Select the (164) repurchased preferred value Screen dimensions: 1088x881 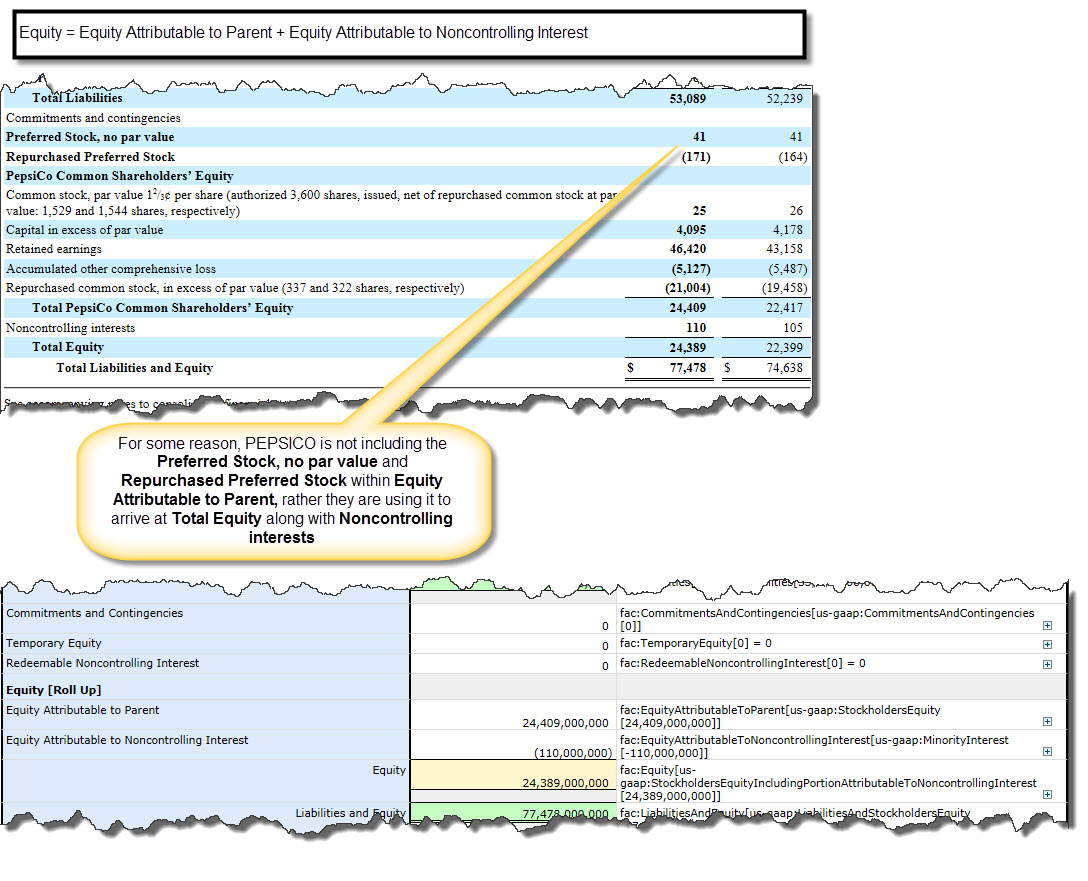click(x=792, y=157)
